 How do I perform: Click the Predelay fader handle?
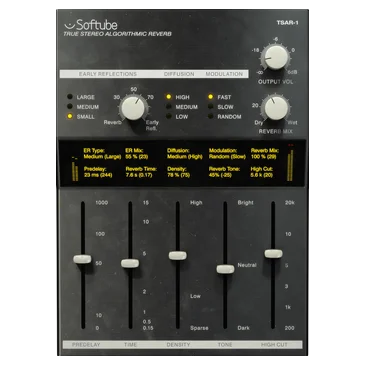point(82,259)
